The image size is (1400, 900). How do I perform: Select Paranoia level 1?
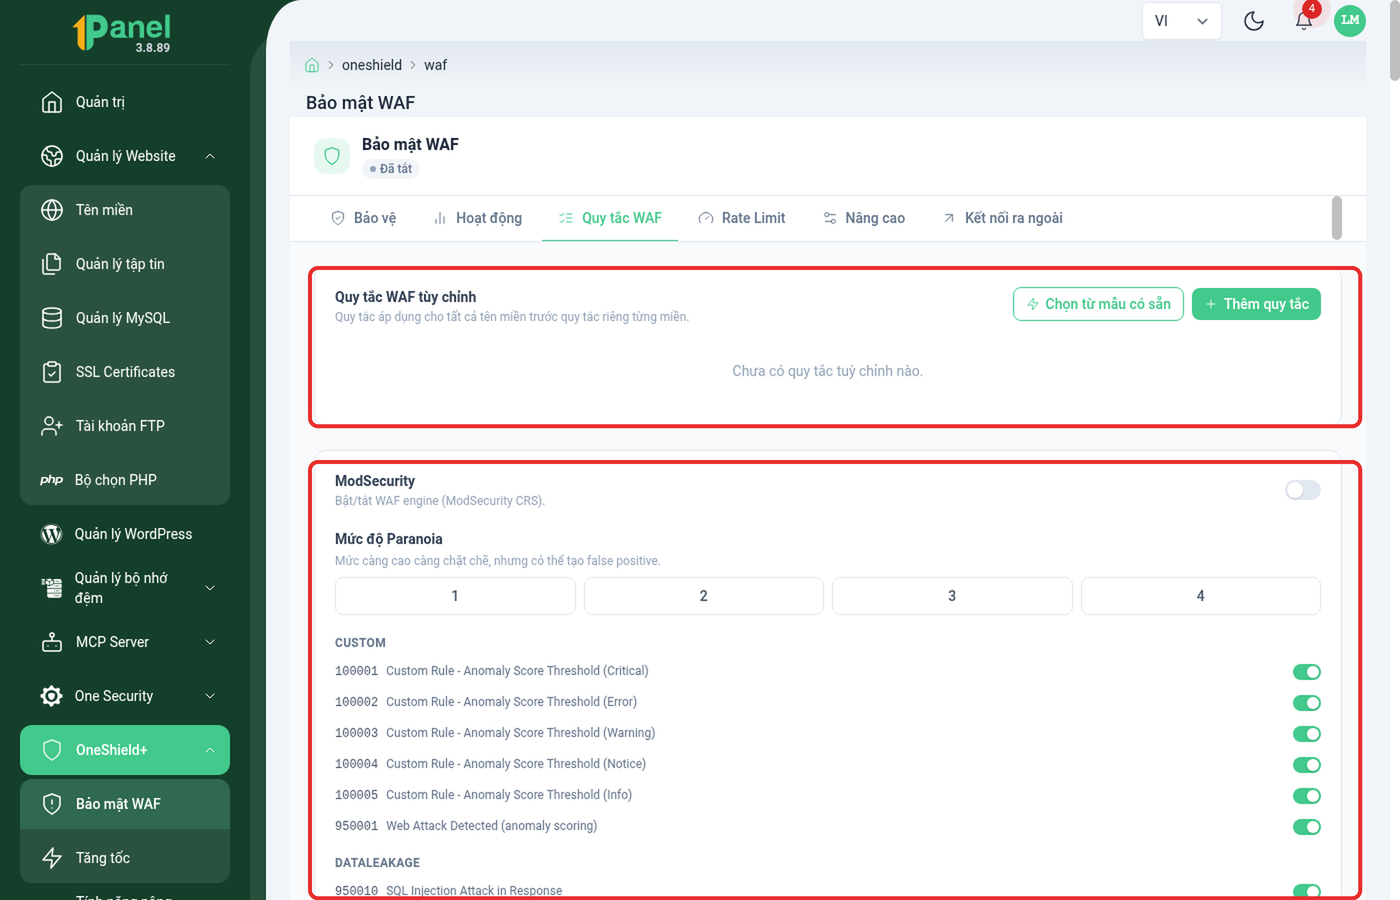455,596
